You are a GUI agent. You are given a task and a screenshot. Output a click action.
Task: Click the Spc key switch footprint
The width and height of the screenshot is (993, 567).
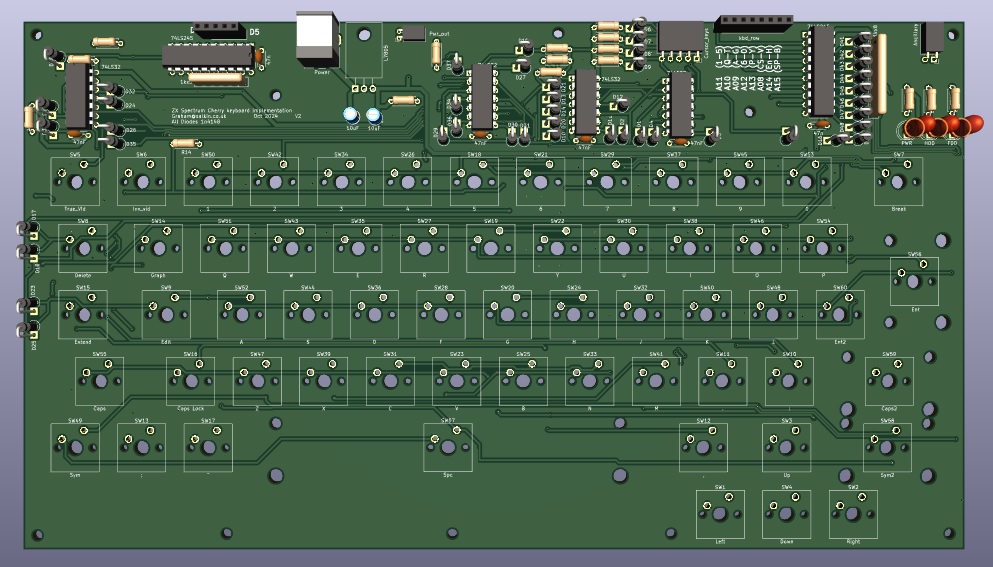pos(448,448)
